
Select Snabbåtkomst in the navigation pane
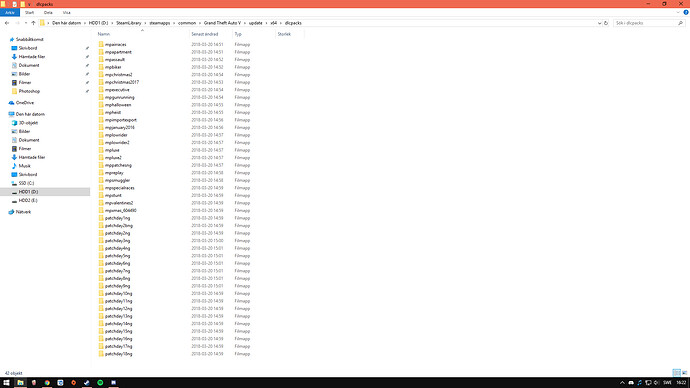(x=29, y=40)
